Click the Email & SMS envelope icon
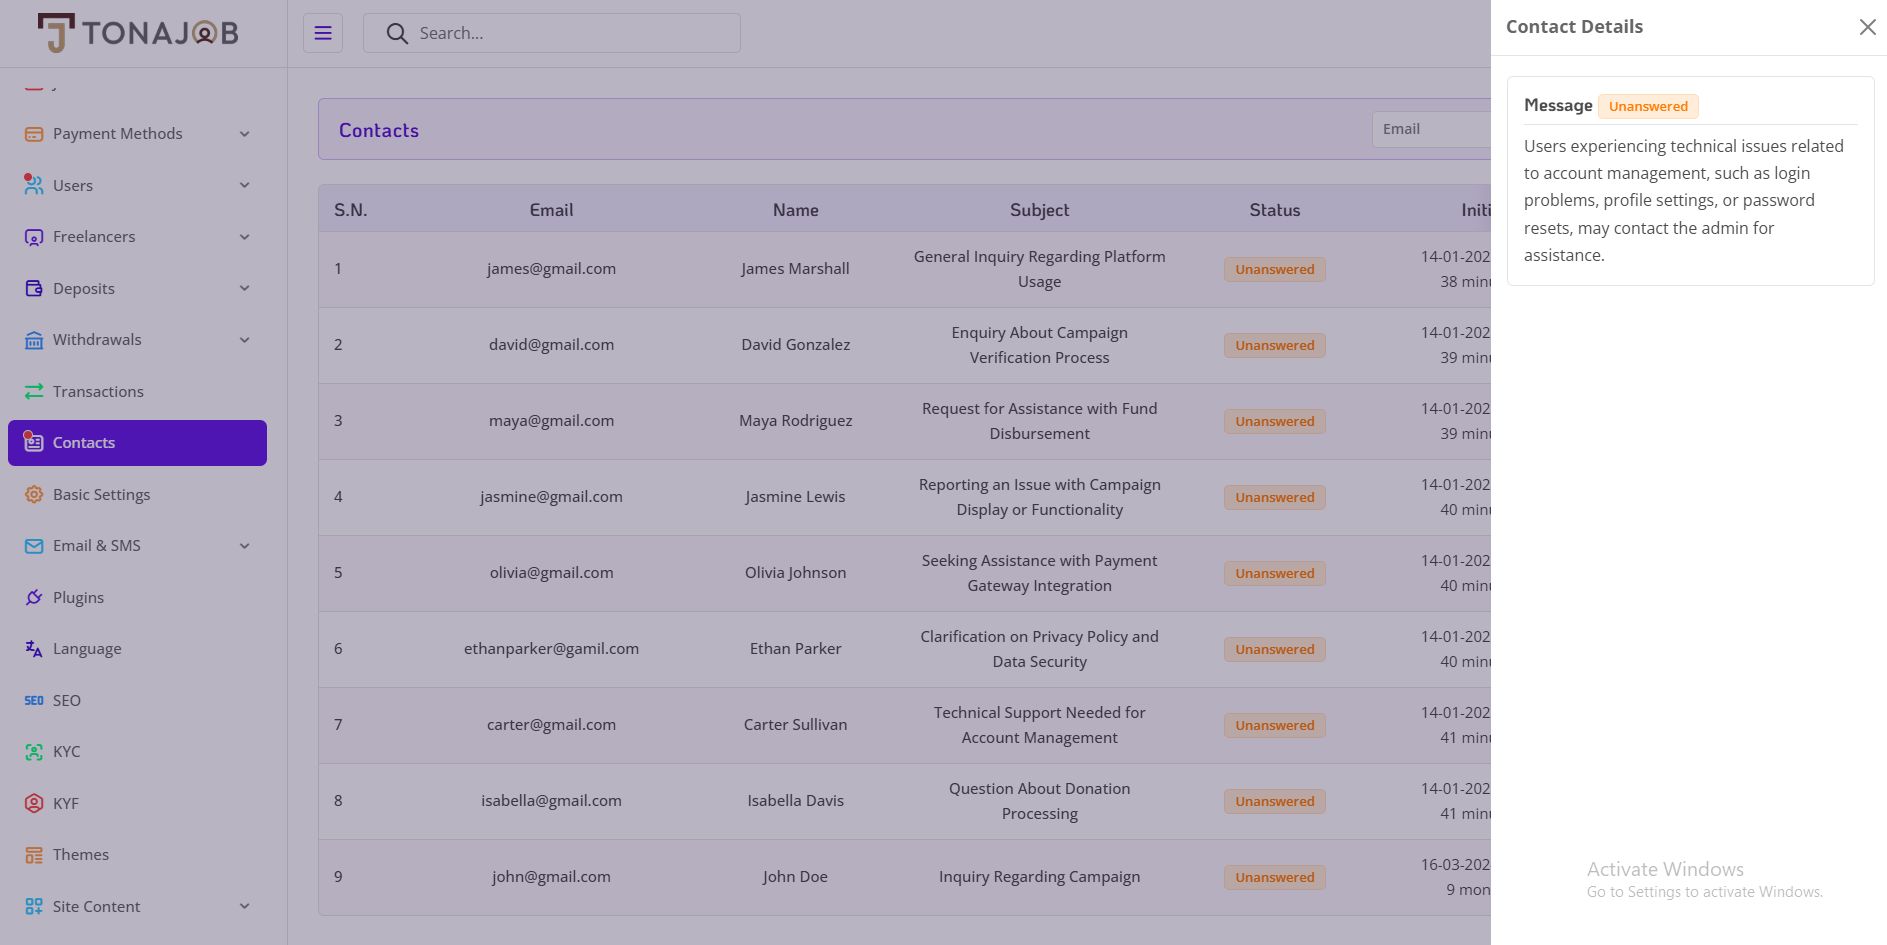 click(34, 546)
